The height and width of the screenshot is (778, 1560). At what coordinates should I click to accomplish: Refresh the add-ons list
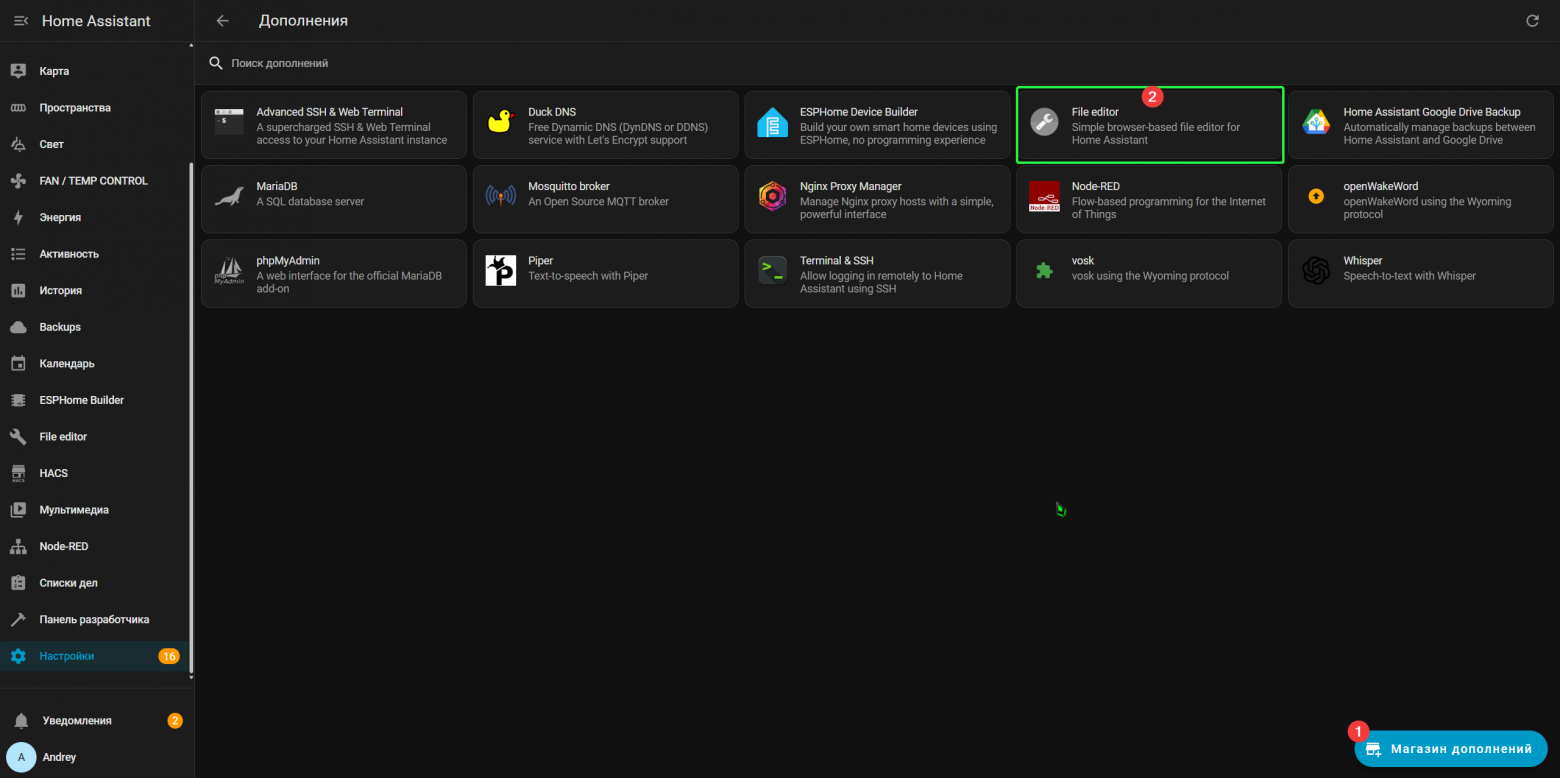[1532, 21]
